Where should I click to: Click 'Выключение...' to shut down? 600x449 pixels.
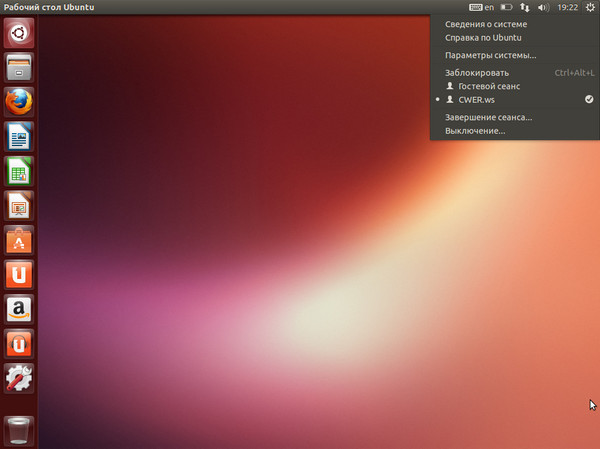point(475,131)
